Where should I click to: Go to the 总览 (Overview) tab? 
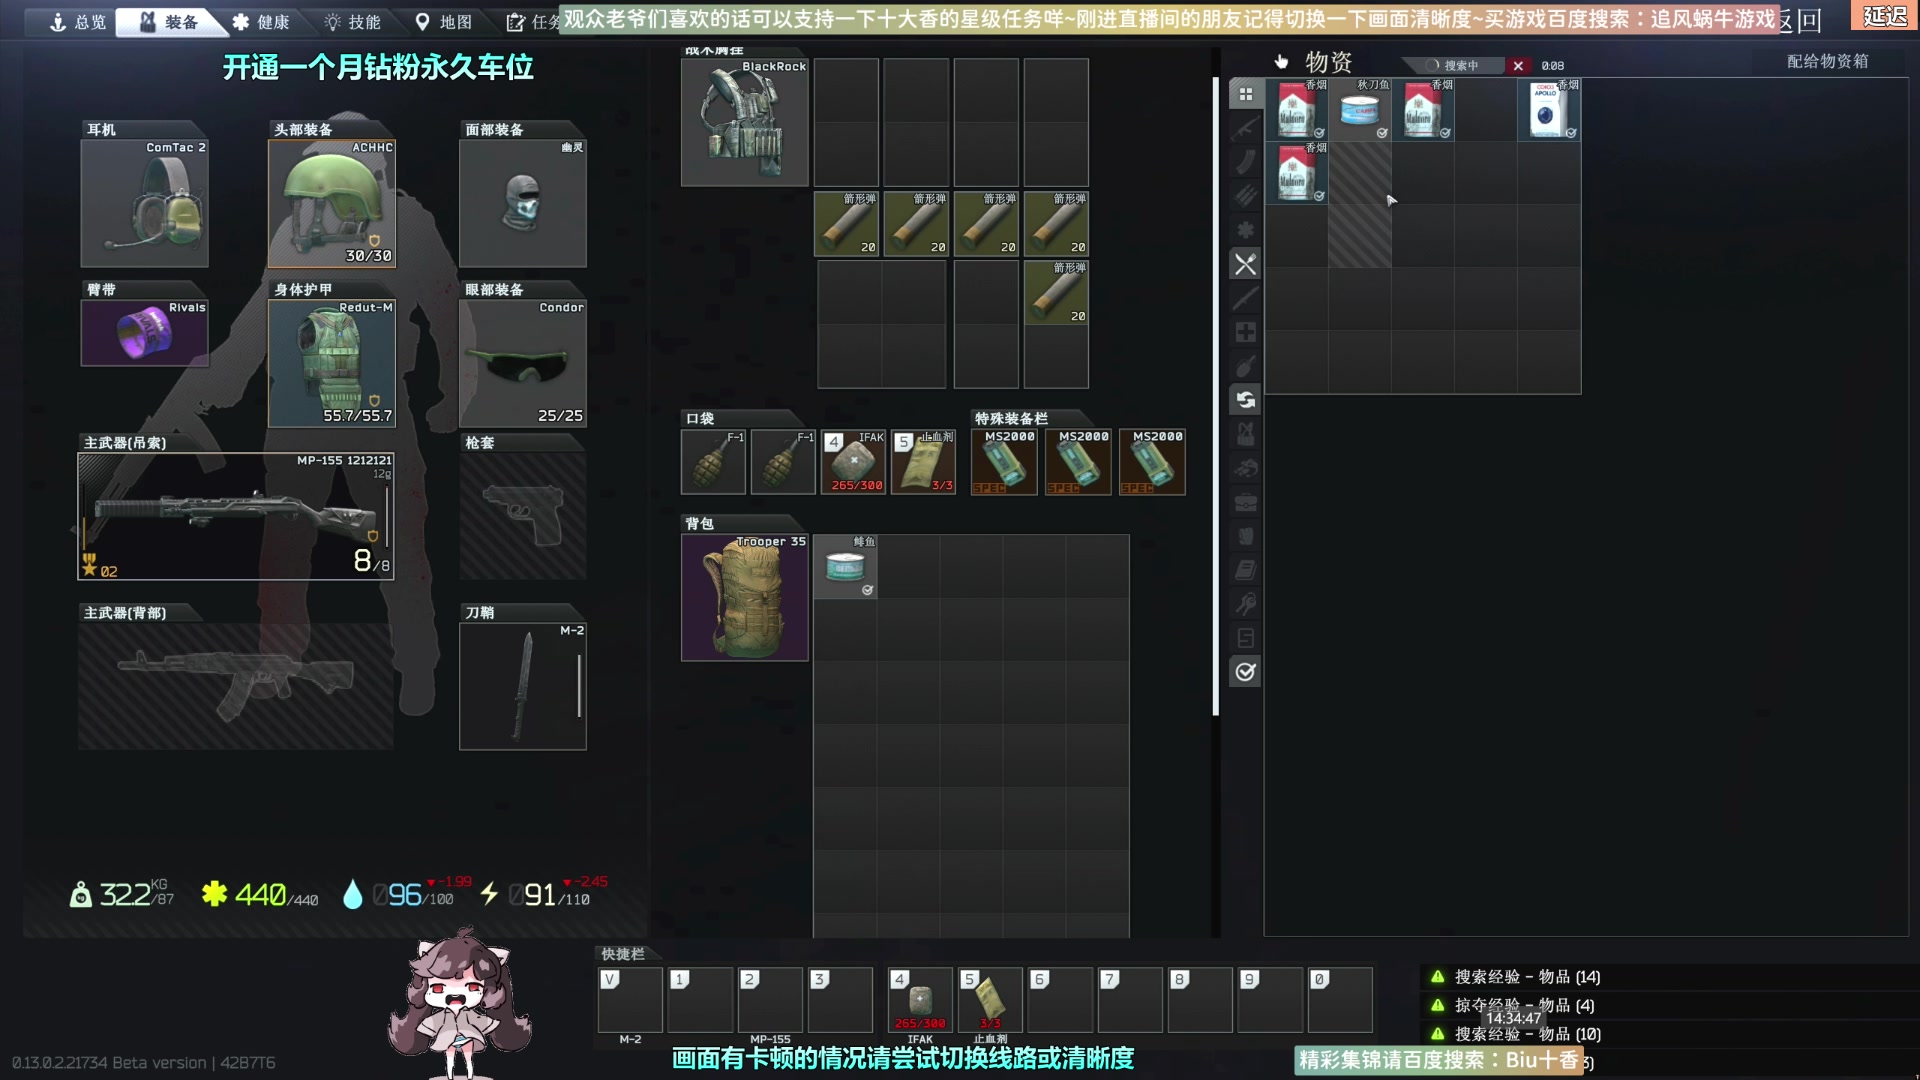pos(78,22)
